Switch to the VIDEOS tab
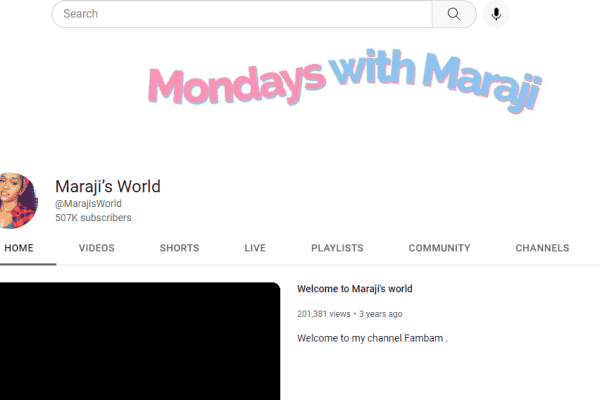Viewport: 600px width, 400px height. (97, 248)
